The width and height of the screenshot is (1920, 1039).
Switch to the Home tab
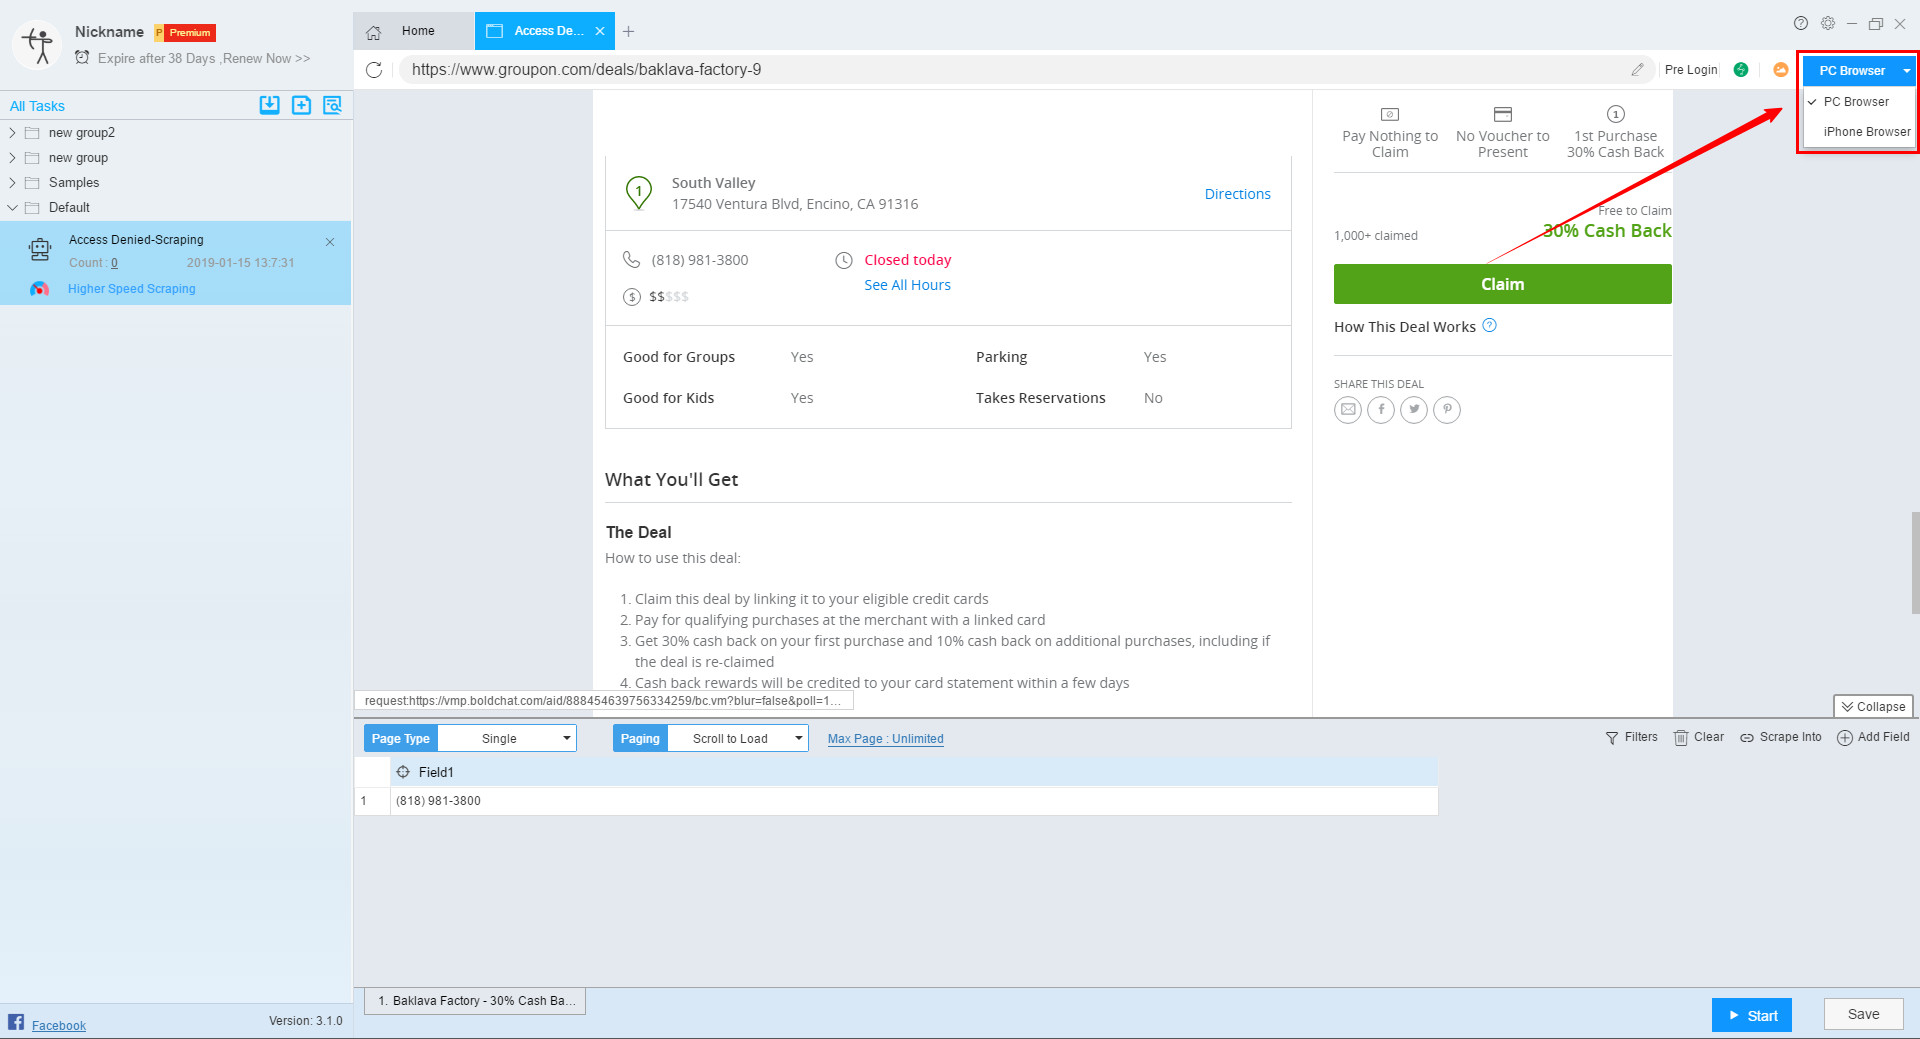(x=414, y=31)
